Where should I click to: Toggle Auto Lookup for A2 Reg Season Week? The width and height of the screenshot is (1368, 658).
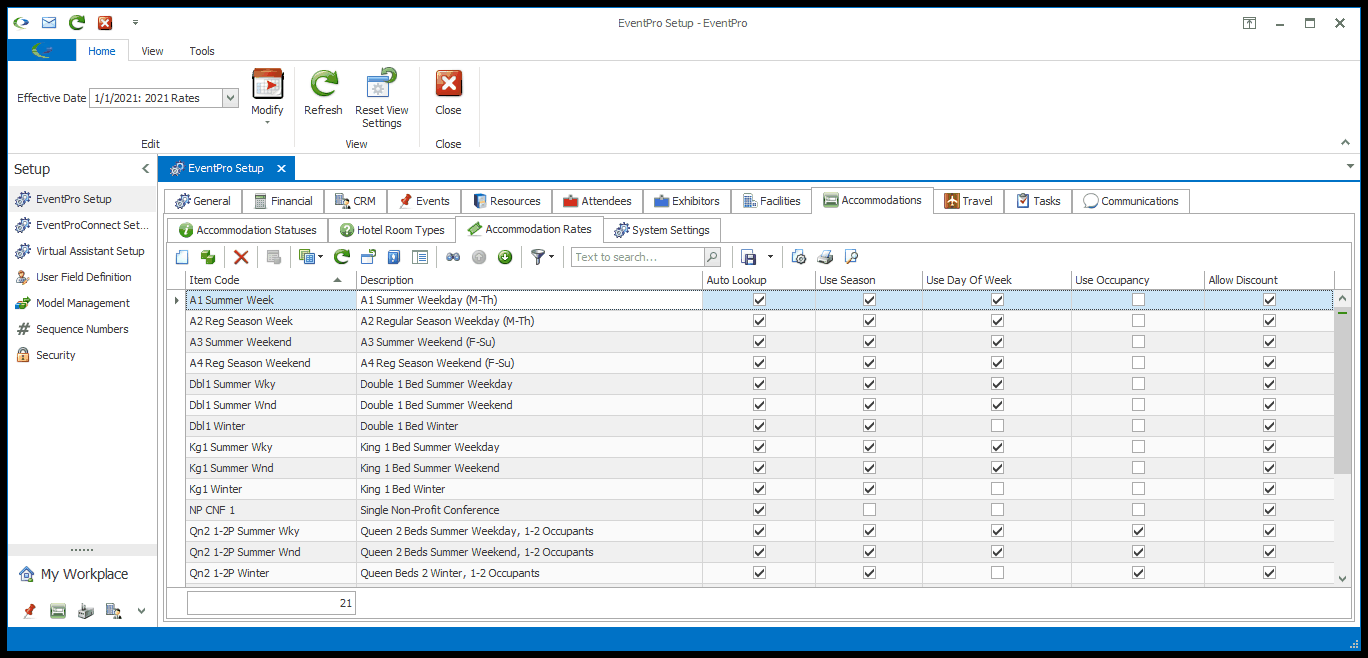click(x=759, y=321)
